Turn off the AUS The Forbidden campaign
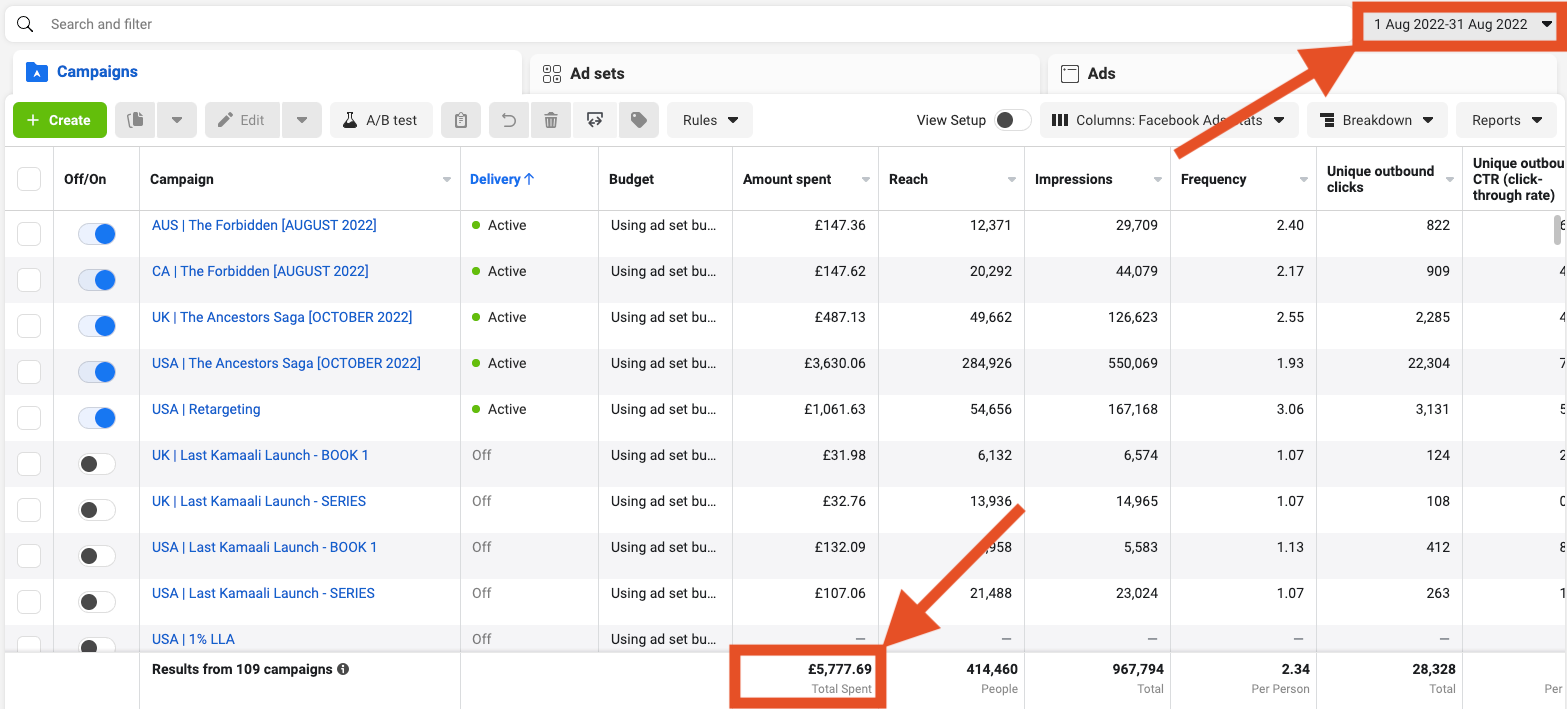The height and width of the screenshot is (709, 1567). (x=97, y=234)
